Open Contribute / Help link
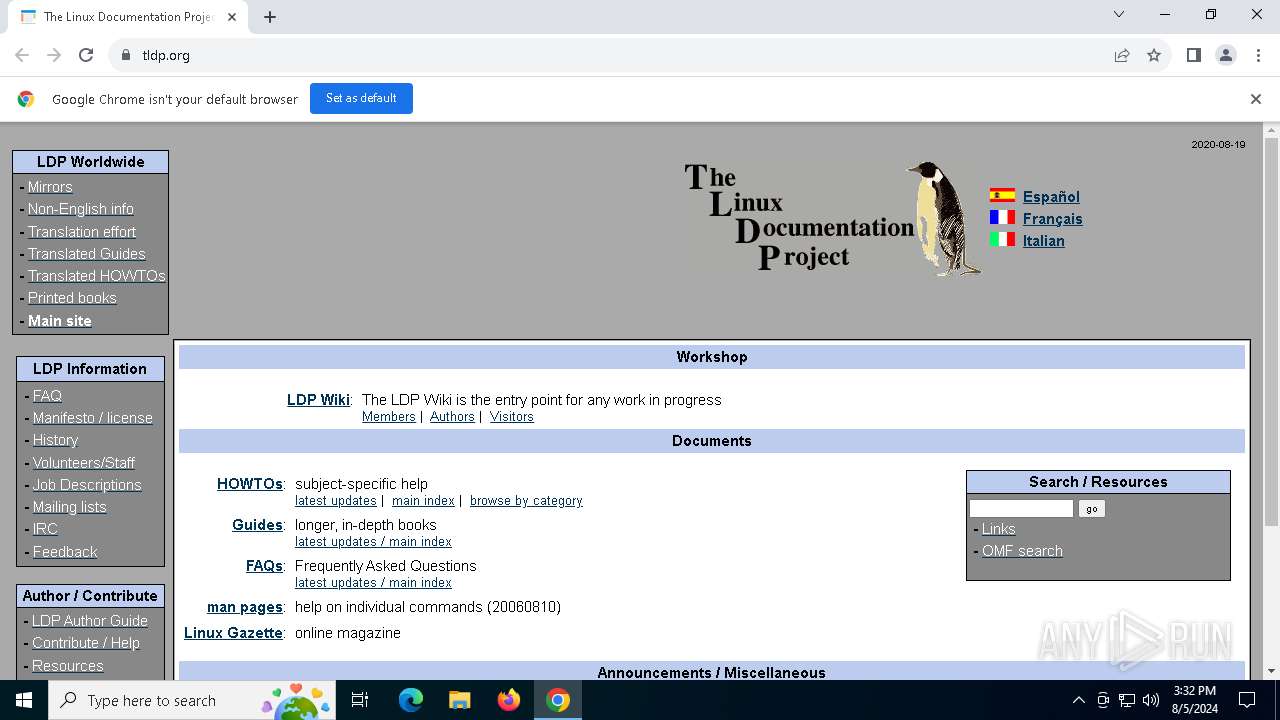1280x720 pixels. point(86,643)
